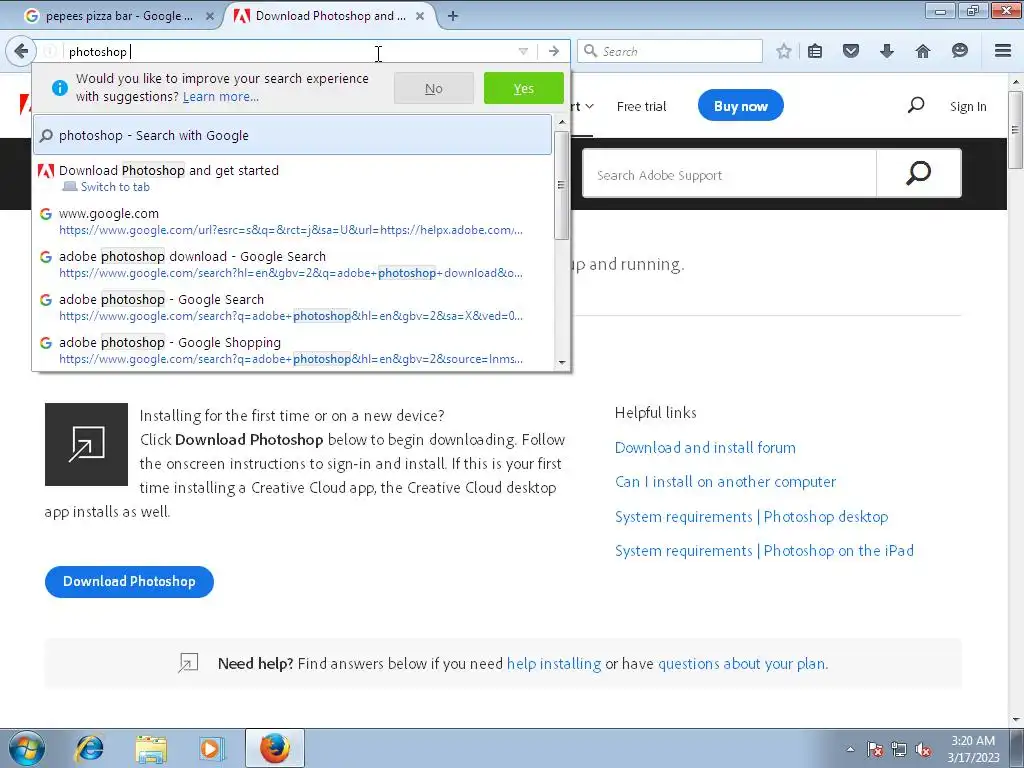Open a new tab with plus button

pos(453,16)
